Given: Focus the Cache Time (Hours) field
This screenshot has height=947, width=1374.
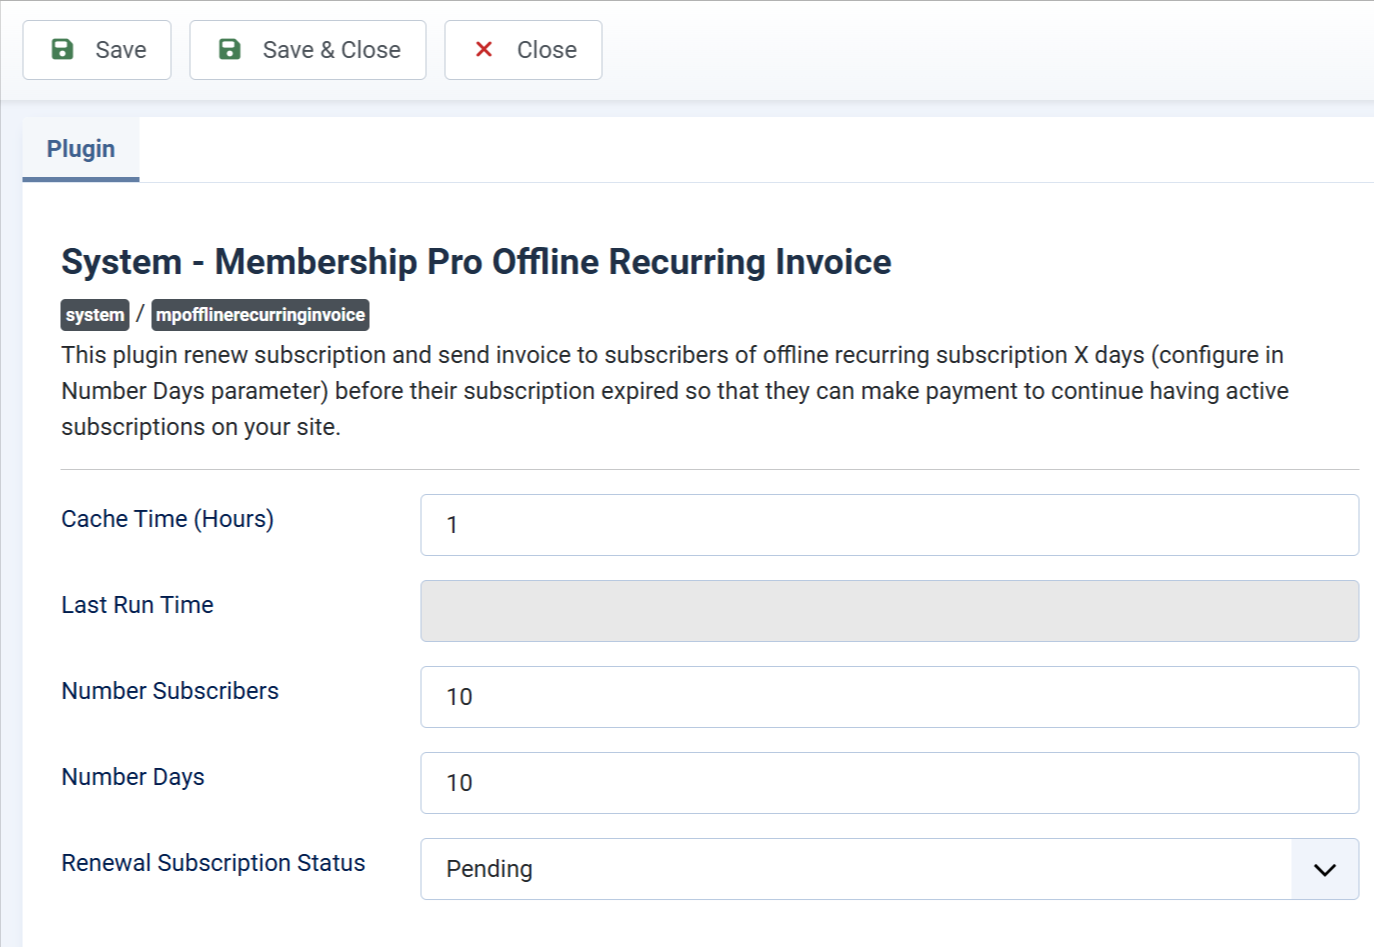Looking at the screenshot, I should click(889, 525).
